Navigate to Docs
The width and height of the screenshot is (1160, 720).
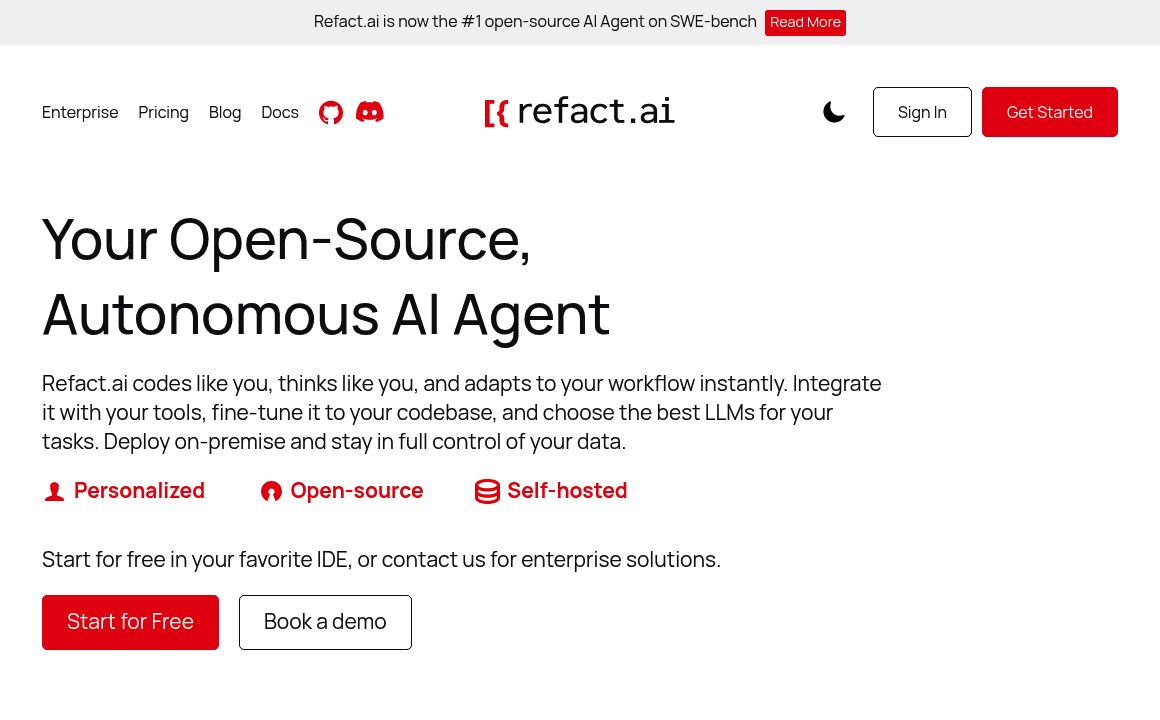pyautogui.click(x=280, y=112)
